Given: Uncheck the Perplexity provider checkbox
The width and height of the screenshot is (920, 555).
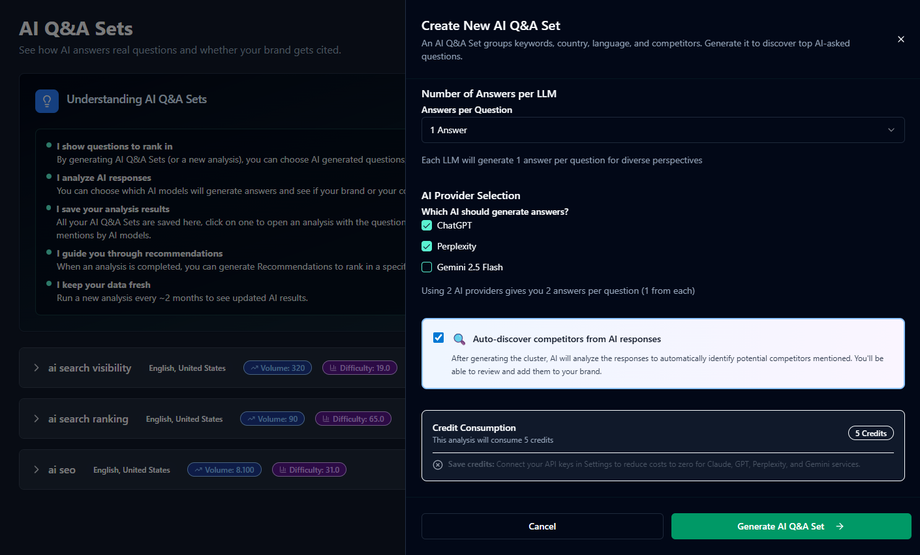Looking at the screenshot, I should (x=427, y=246).
